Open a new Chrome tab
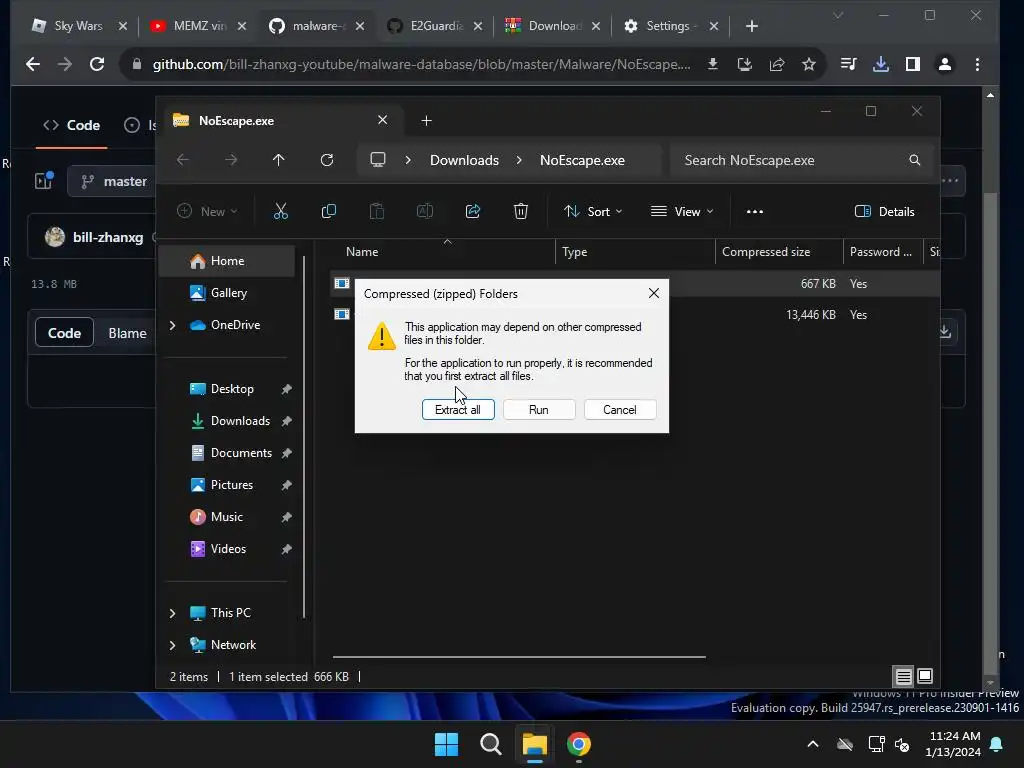Viewport: 1024px width, 768px height. point(752,26)
